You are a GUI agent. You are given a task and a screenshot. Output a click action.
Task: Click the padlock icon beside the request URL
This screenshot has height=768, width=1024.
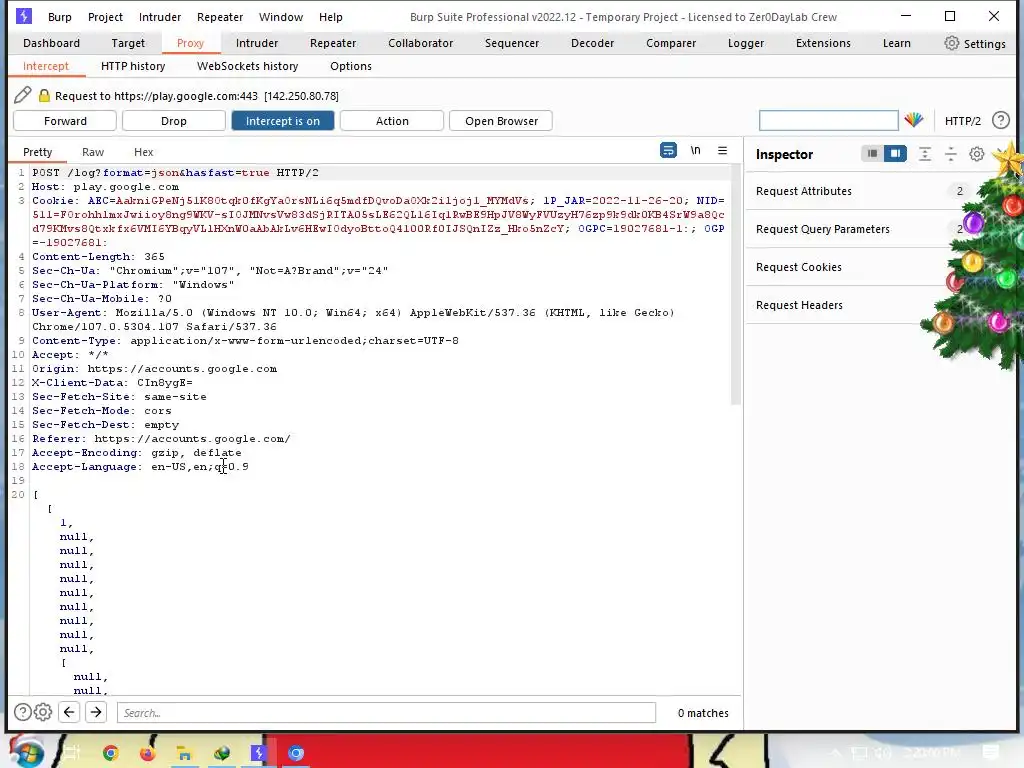(44, 96)
